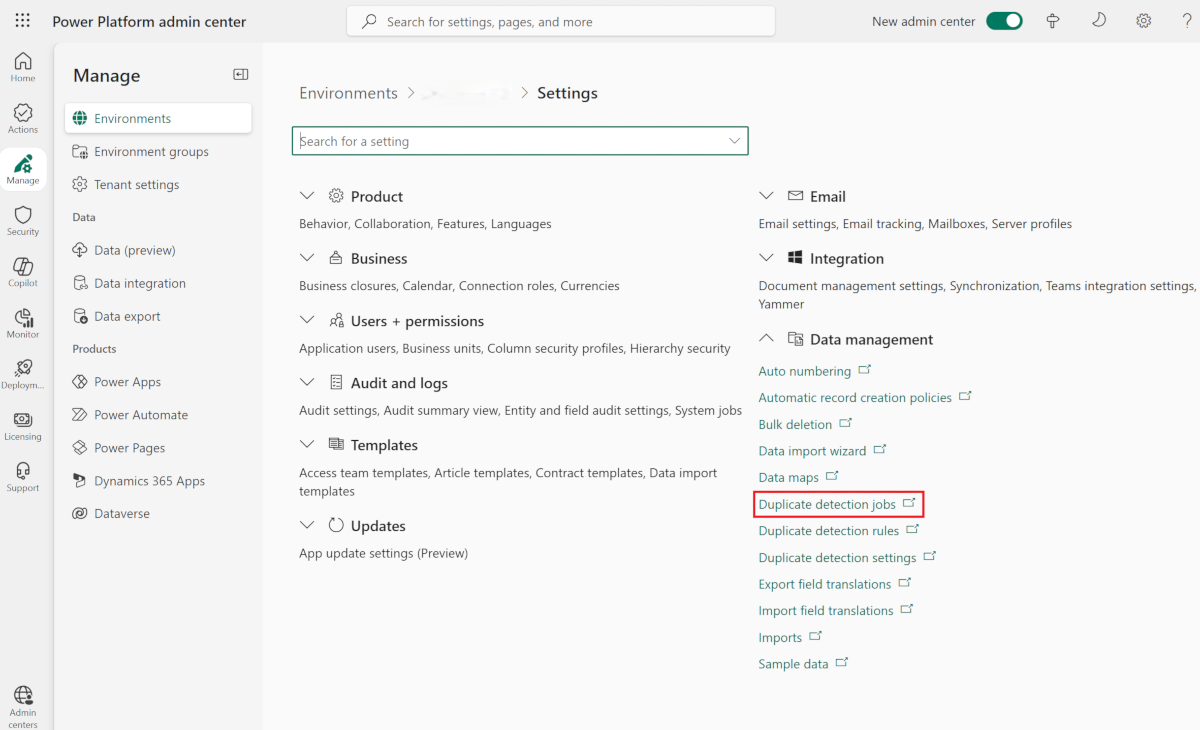Select the Manage rail icon
Screen dimensions: 1200x730
tap(23, 169)
